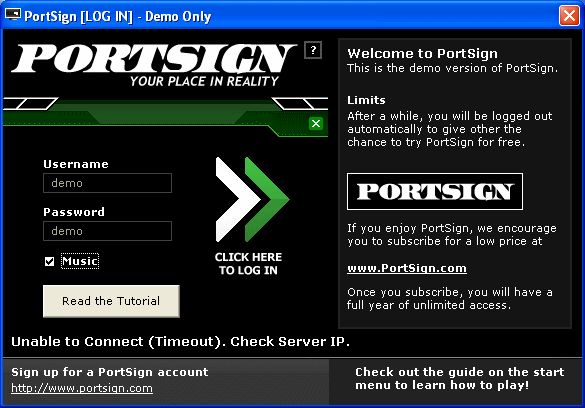Click 'Sign up for a PortSign account' text

click(110, 372)
